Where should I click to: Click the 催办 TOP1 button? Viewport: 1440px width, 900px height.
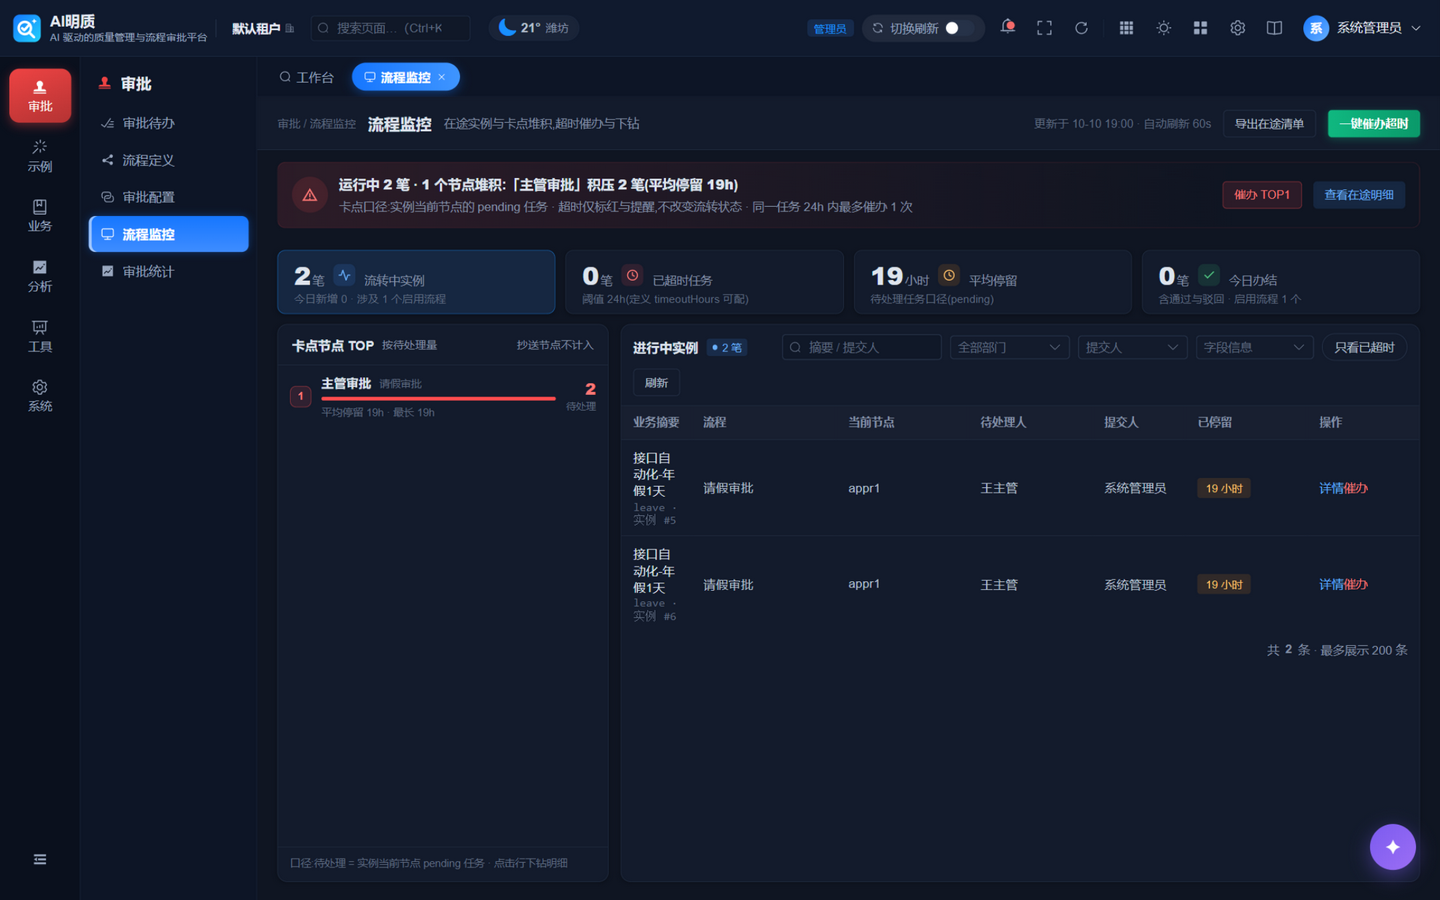click(x=1262, y=195)
